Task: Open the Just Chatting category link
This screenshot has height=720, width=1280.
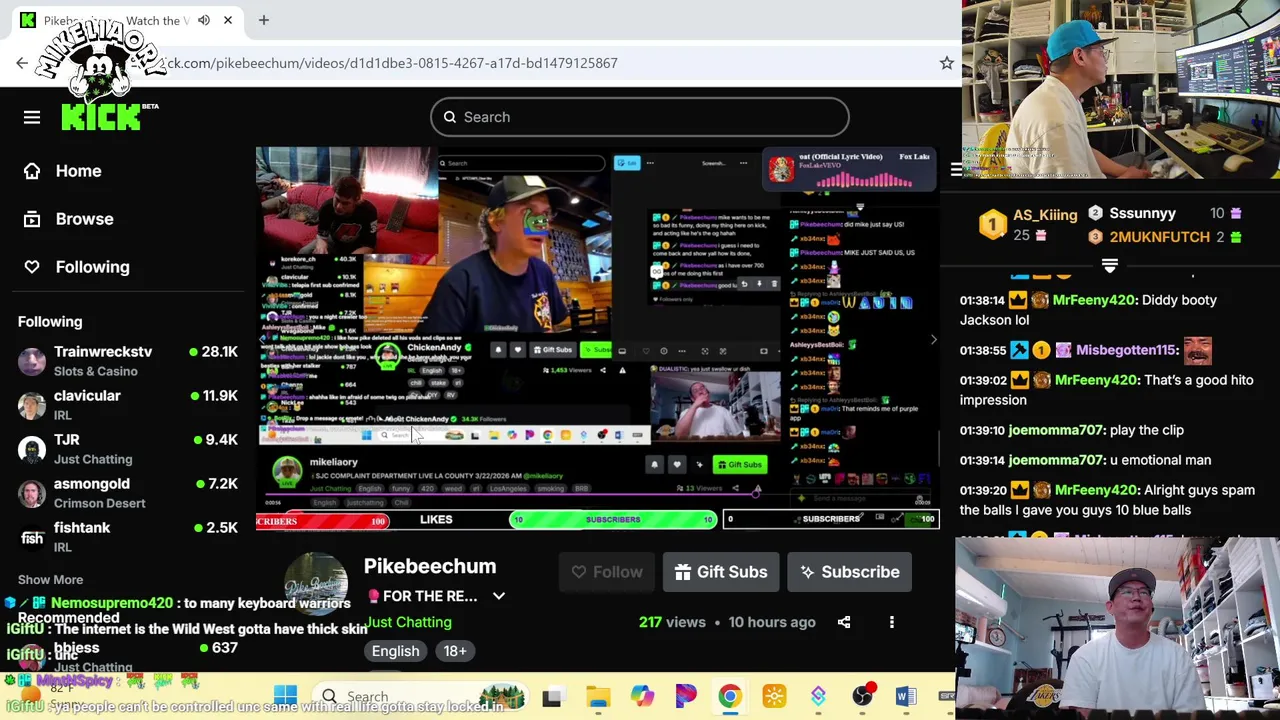Action: (x=408, y=622)
